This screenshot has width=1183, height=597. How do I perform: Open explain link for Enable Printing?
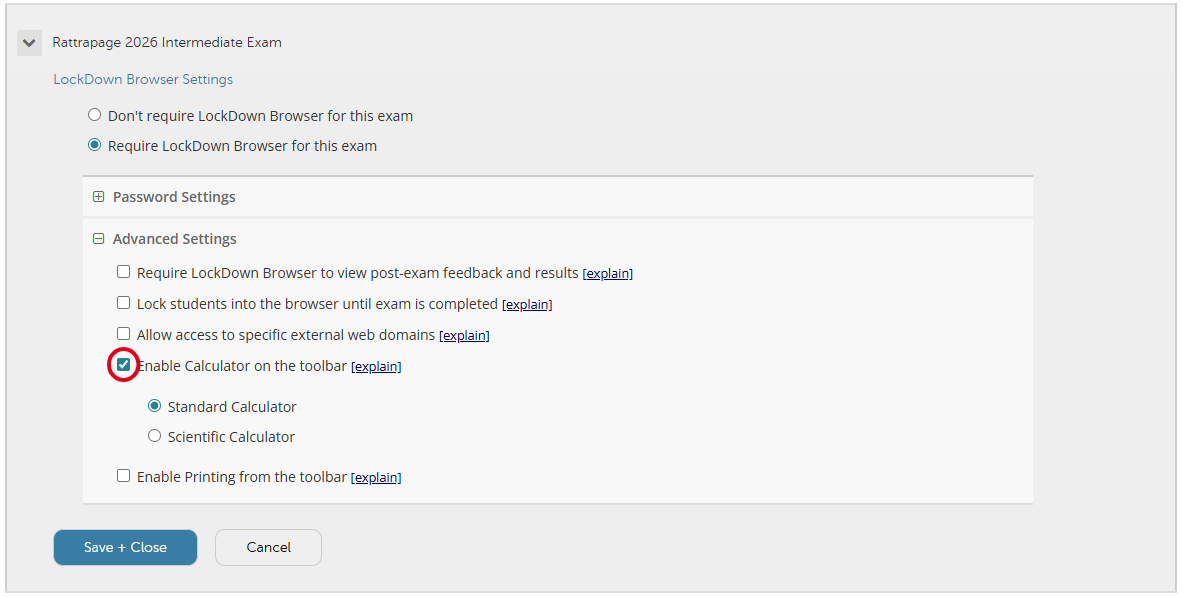pyautogui.click(x=376, y=478)
